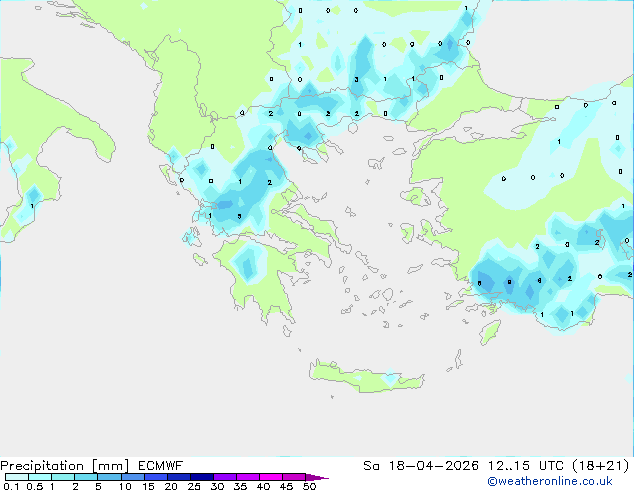Click the legend value 10

125,486
